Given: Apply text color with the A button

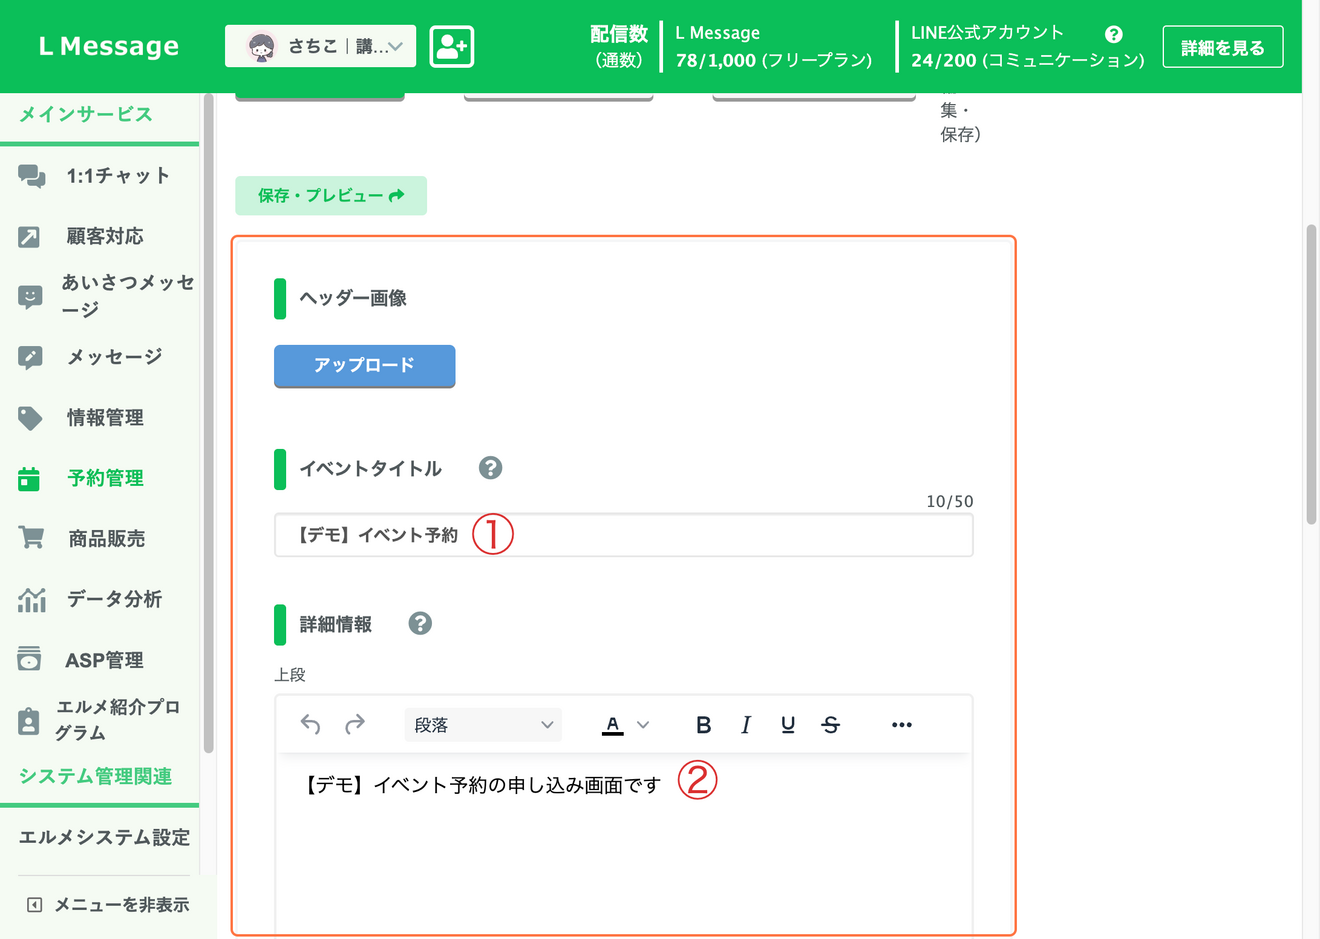Looking at the screenshot, I should coord(613,725).
